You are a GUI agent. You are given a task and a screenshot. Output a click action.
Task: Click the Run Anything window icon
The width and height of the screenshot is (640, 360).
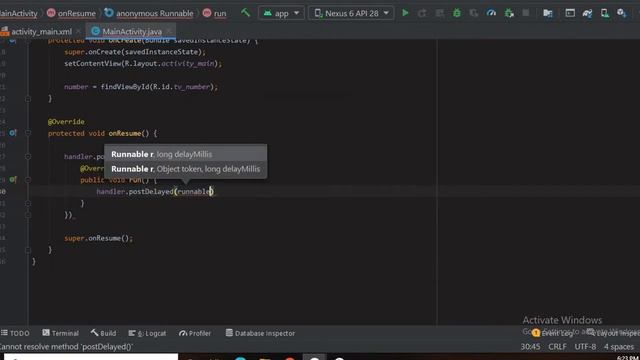[570, 13]
